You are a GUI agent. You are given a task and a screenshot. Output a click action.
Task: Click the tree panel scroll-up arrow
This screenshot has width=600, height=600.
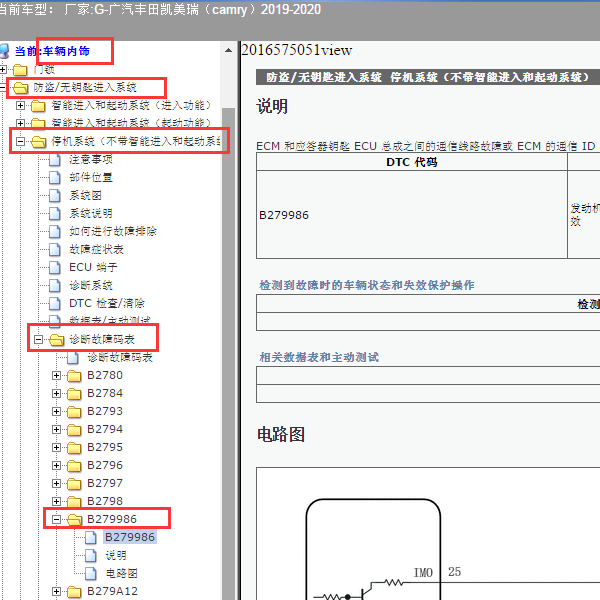228,50
